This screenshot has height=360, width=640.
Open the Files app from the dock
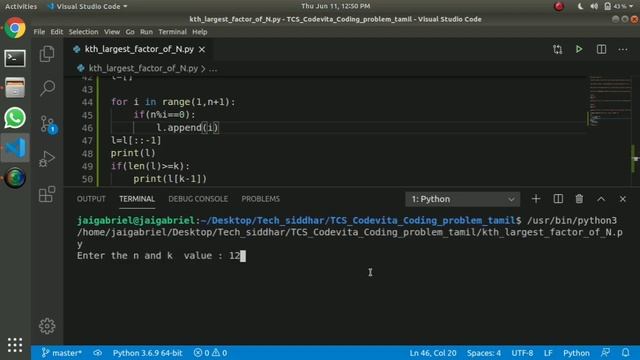(15, 88)
